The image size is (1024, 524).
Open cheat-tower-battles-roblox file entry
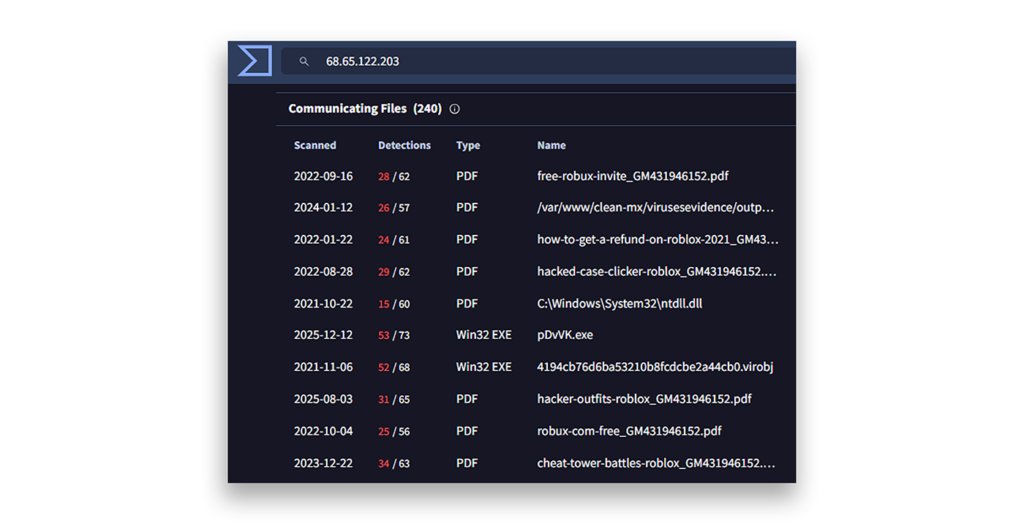coord(656,463)
